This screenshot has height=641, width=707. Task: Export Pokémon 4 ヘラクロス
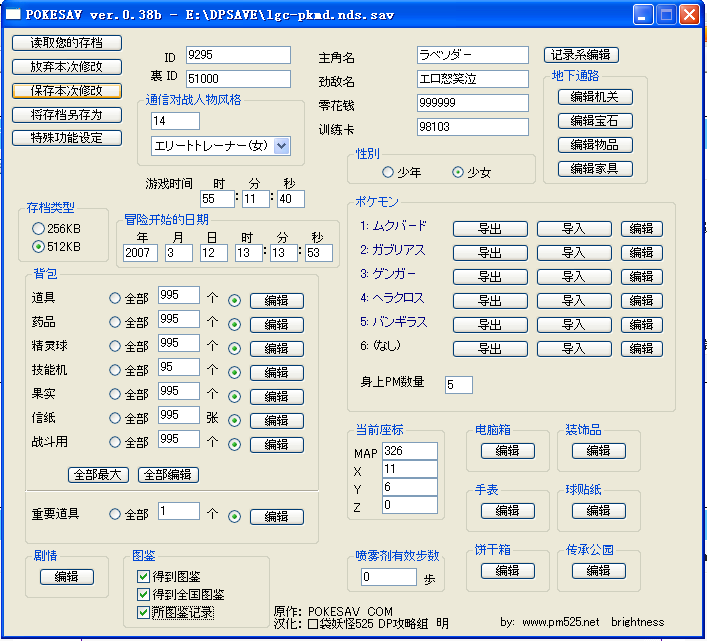(490, 300)
